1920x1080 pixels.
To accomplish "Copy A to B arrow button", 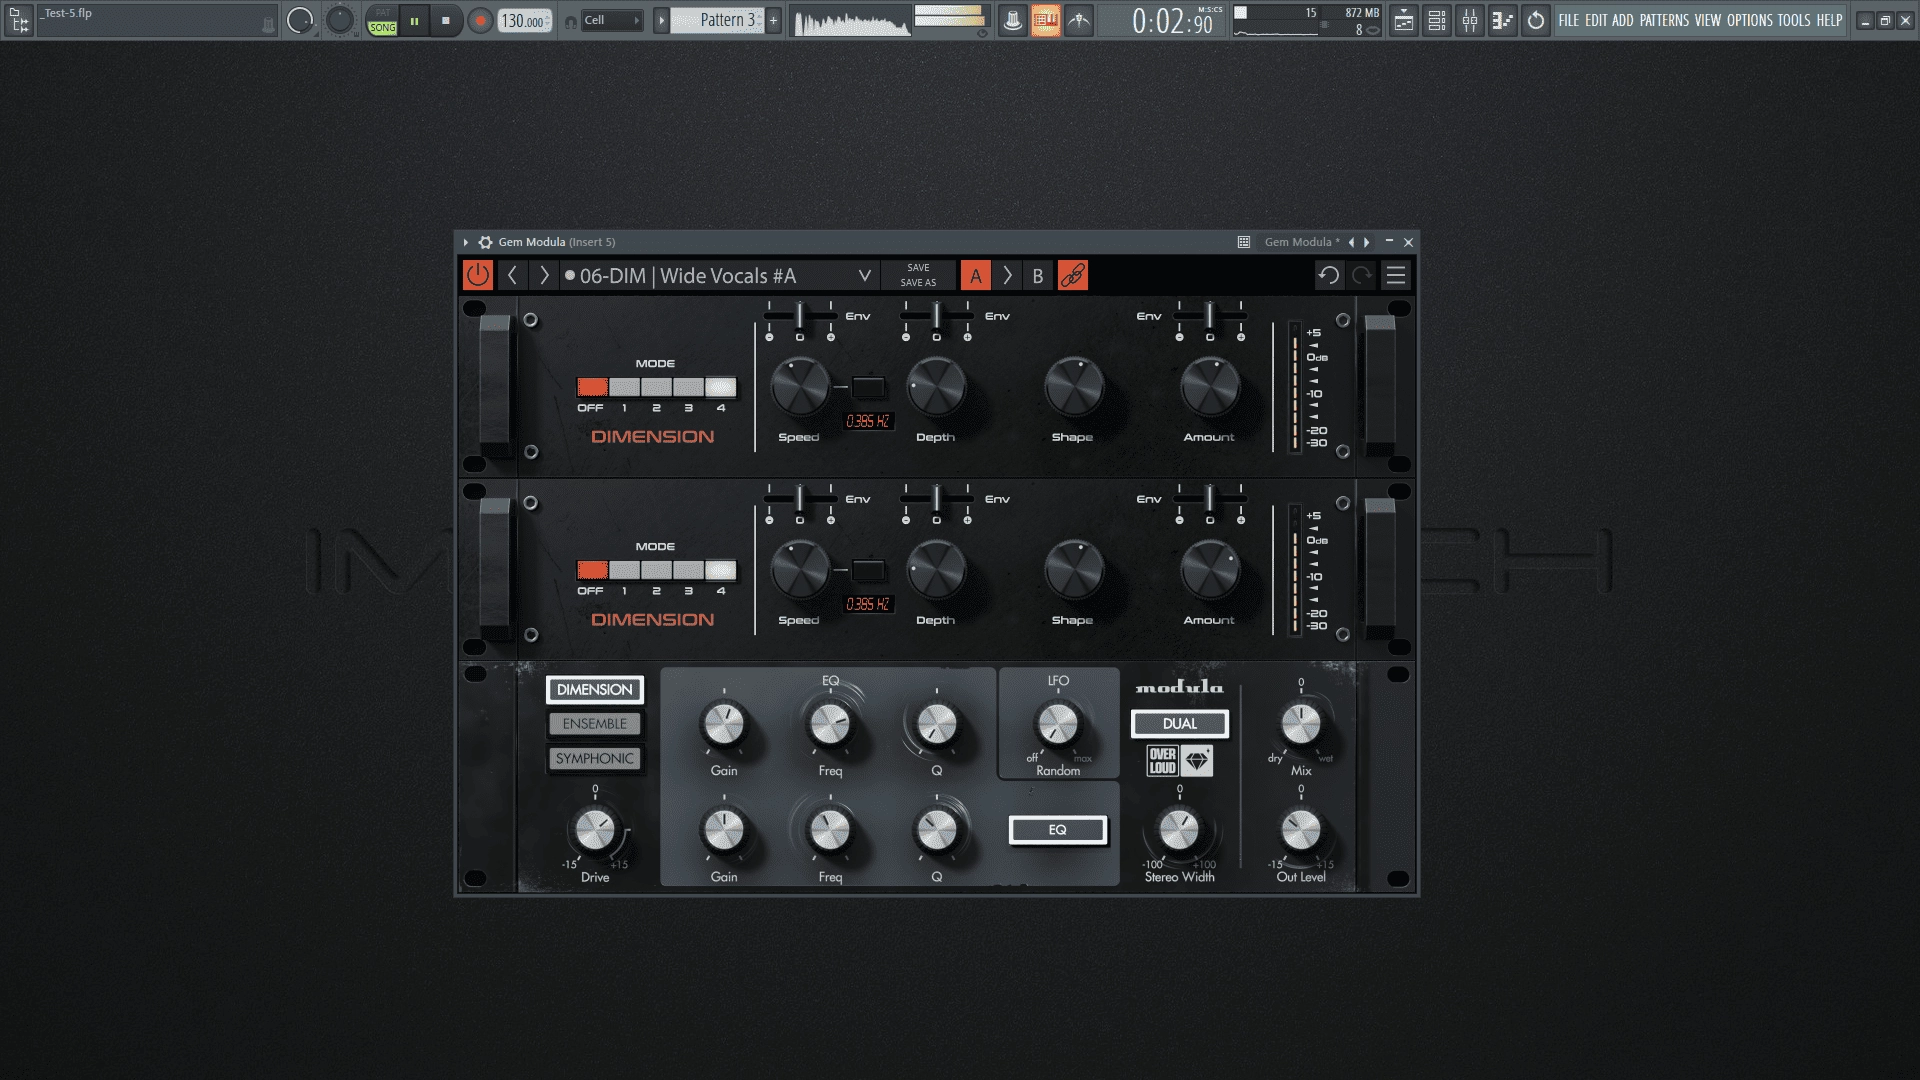I will point(1007,276).
